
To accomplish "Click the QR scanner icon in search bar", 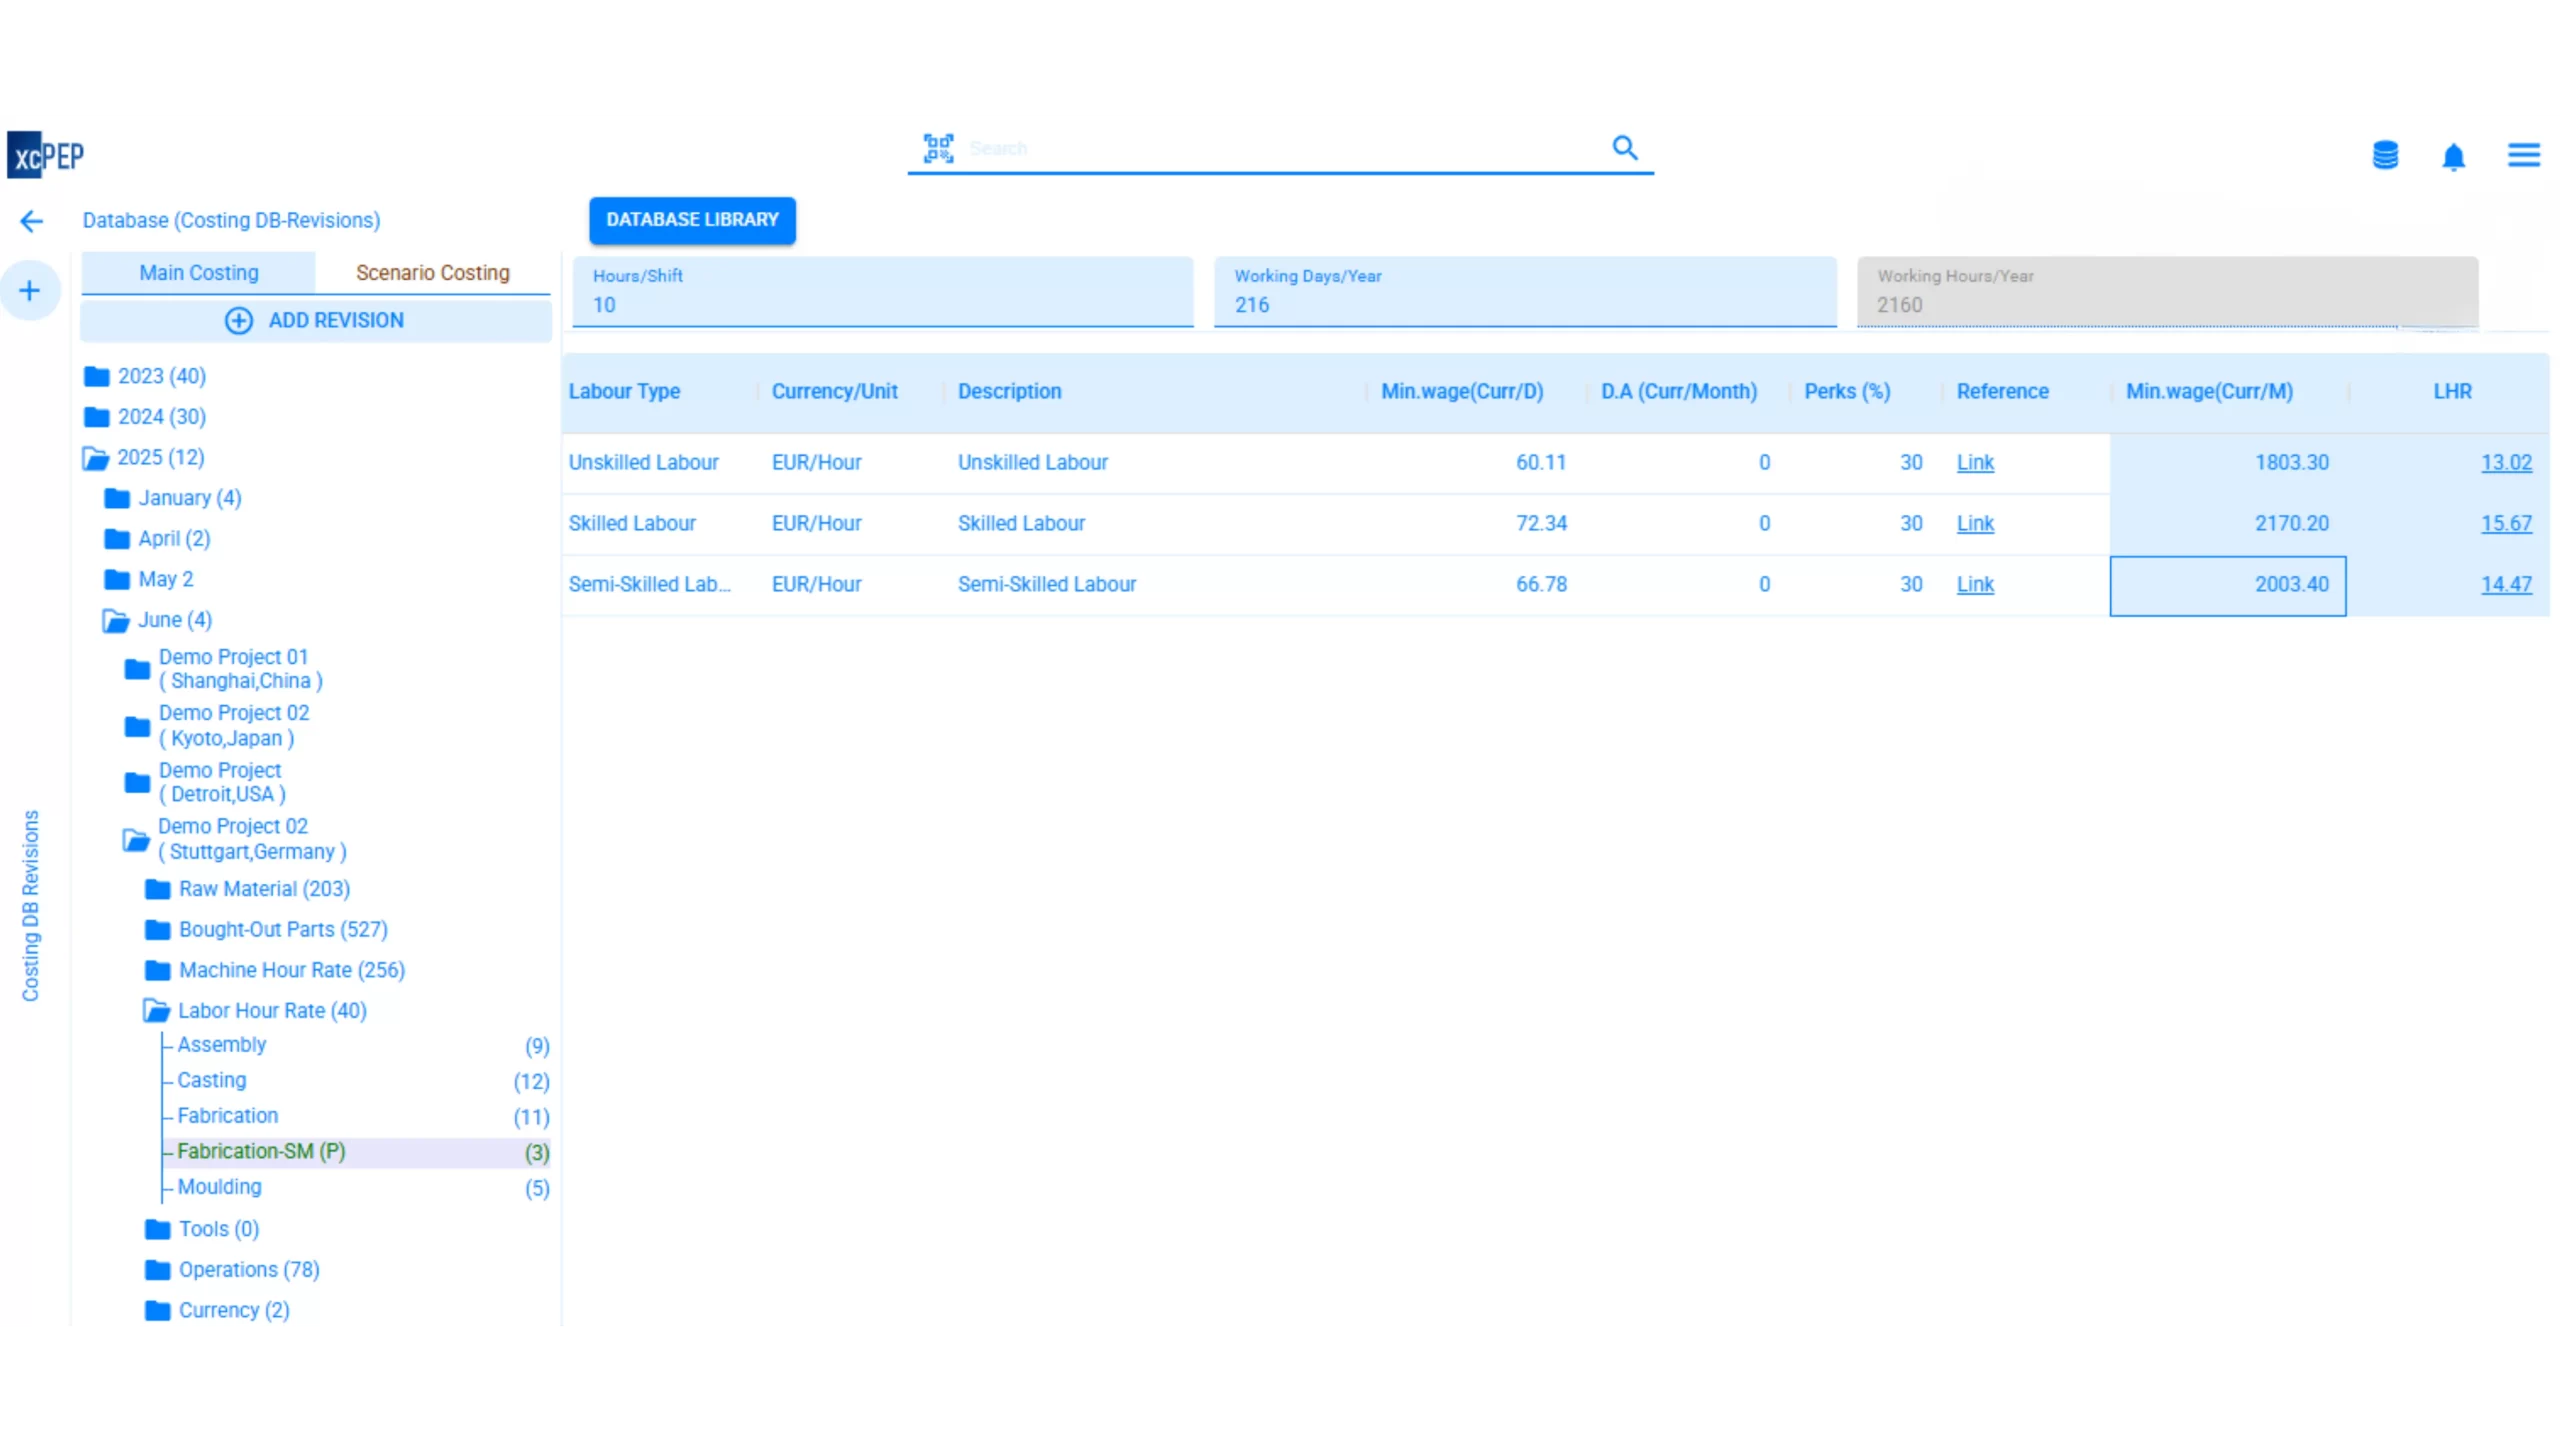I will point(937,149).
